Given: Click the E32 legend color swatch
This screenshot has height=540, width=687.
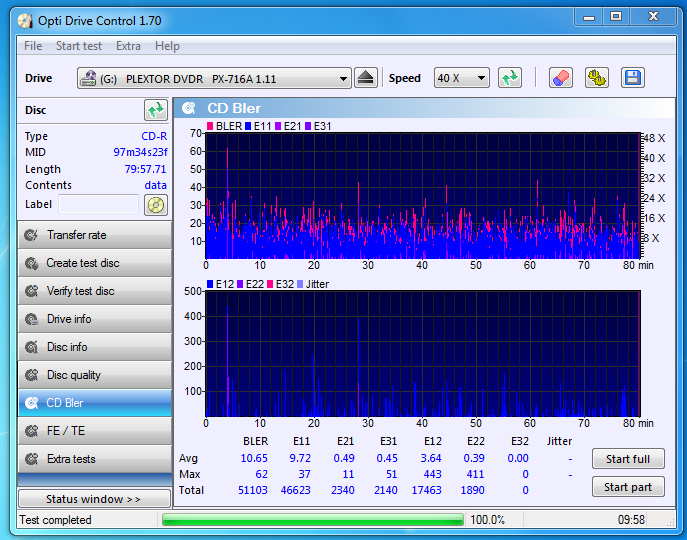Looking at the screenshot, I should point(270,284).
